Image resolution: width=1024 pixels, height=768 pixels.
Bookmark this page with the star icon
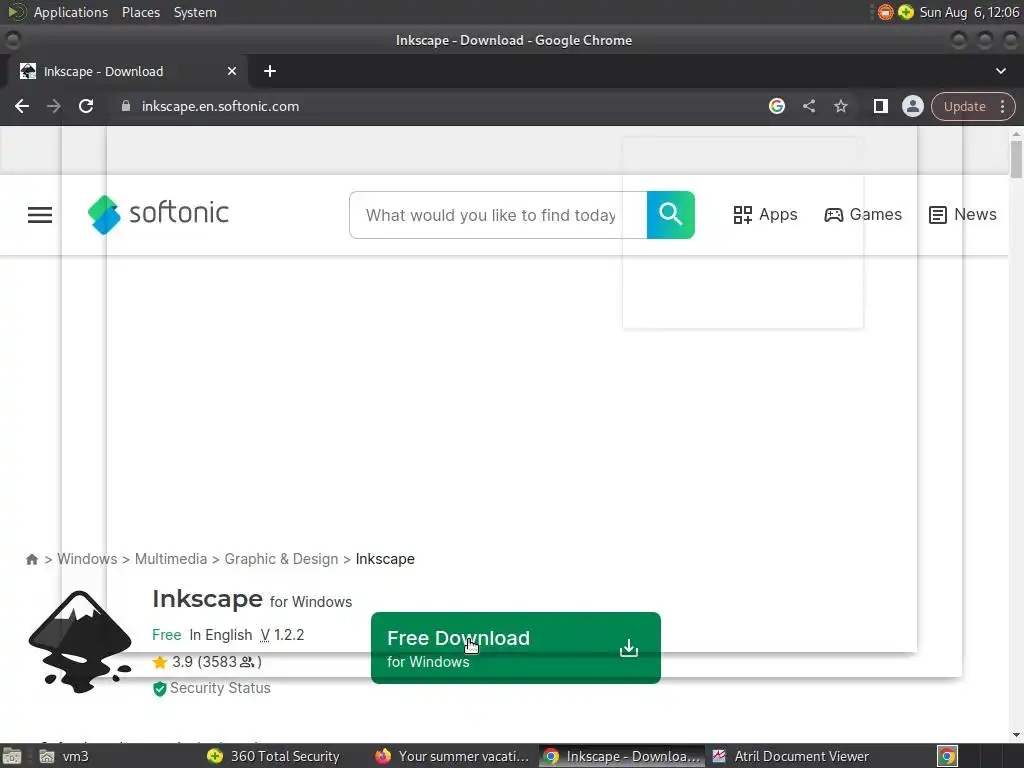840,106
